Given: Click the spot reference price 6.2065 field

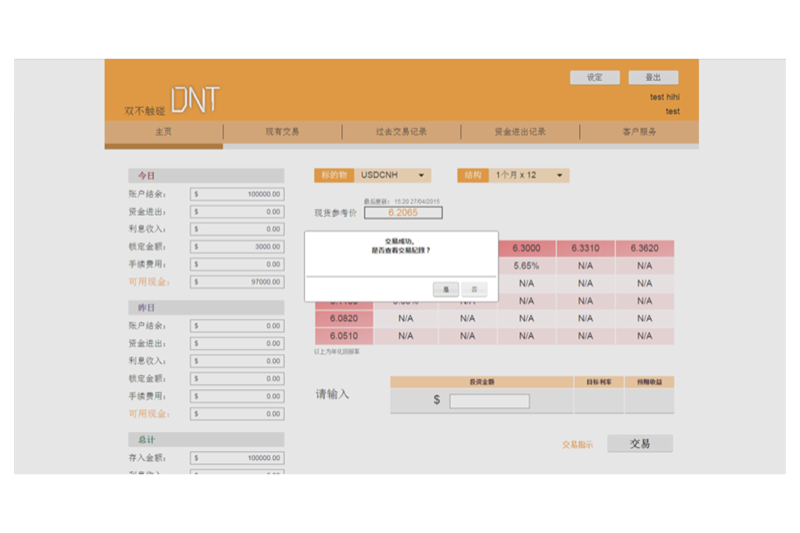Looking at the screenshot, I should (403, 213).
